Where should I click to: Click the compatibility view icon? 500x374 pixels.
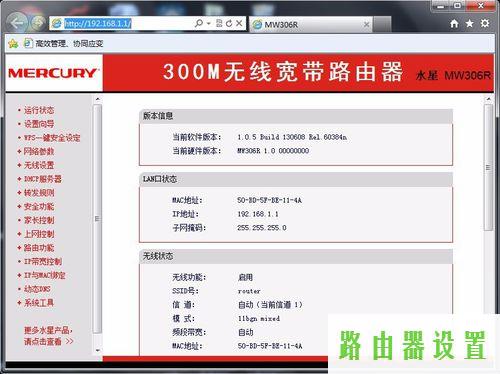pyautogui.click(x=219, y=23)
